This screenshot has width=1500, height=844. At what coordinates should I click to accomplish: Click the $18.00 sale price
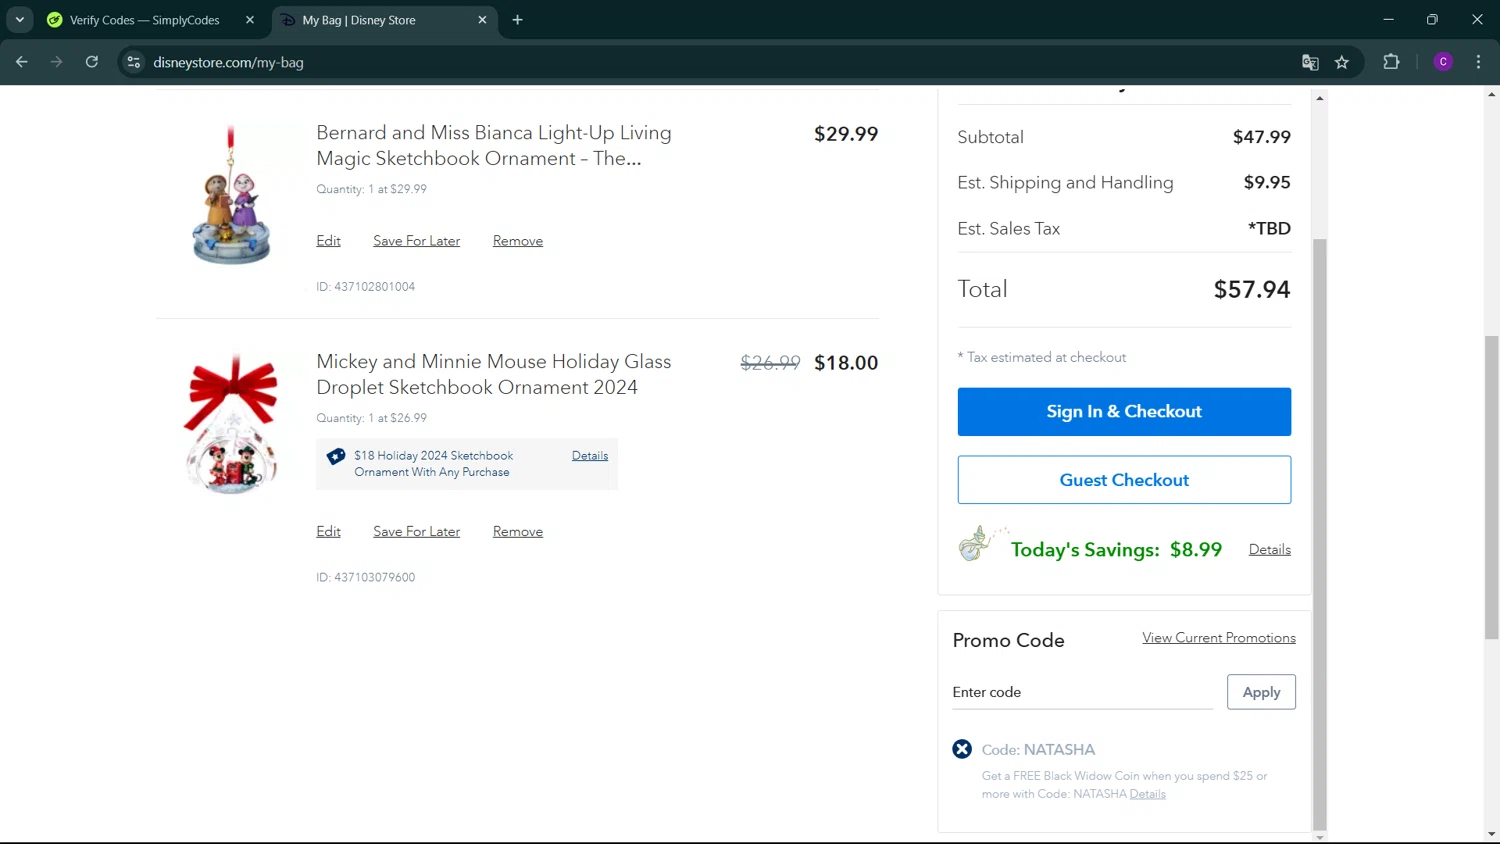(x=846, y=363)
